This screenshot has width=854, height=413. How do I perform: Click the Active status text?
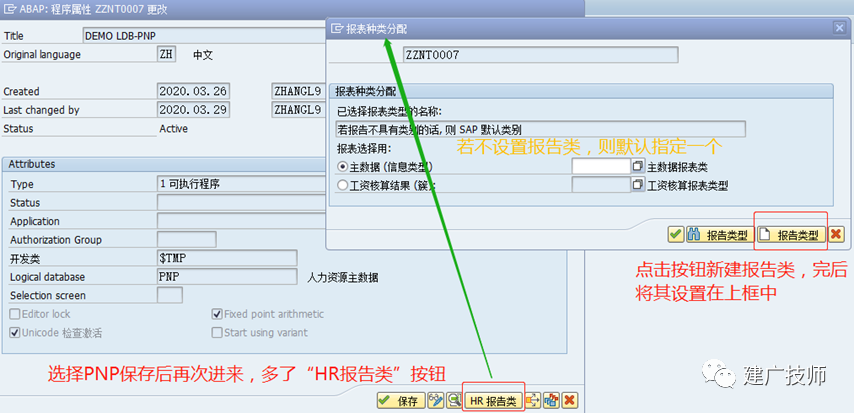click(x=174, y=129)
